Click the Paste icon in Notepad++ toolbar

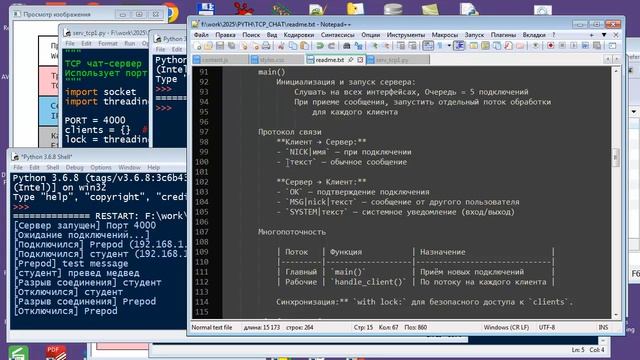coord(304,46)
